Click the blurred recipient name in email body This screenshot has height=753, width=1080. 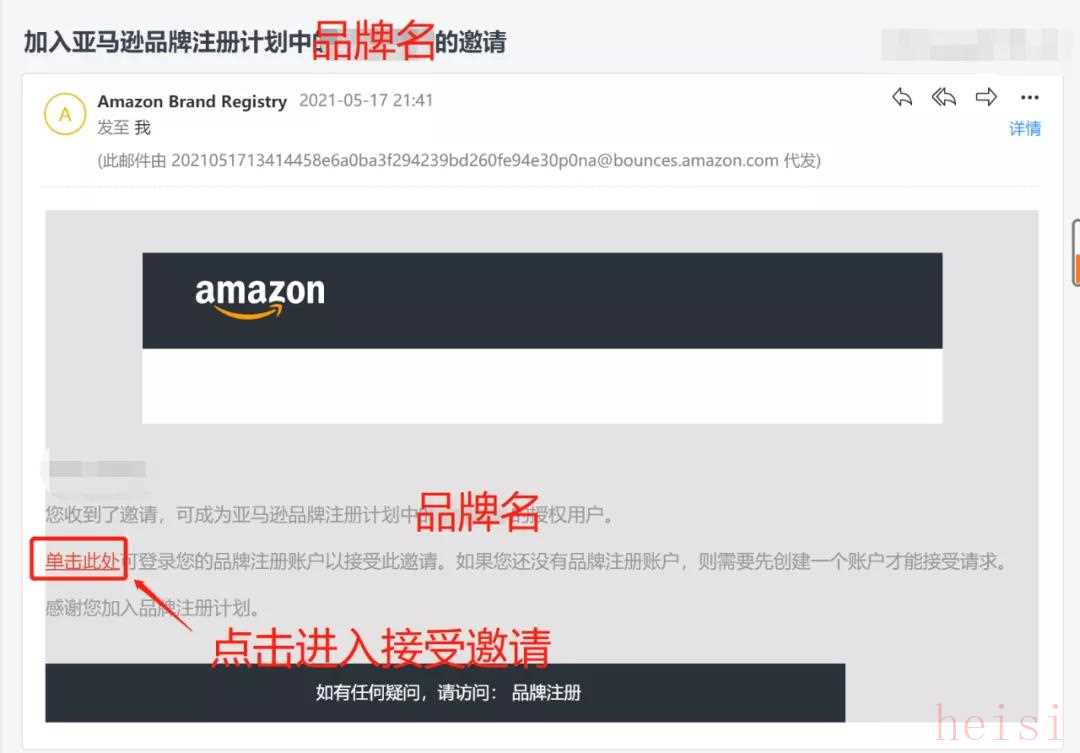97,469
